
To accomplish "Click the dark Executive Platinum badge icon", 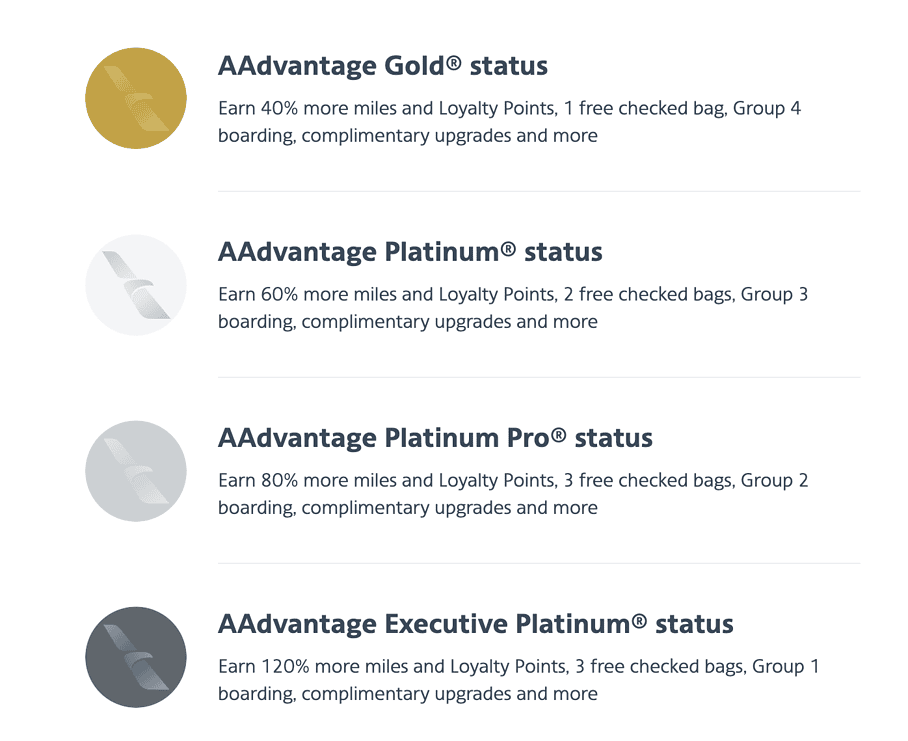I will (x=136, y=657).
